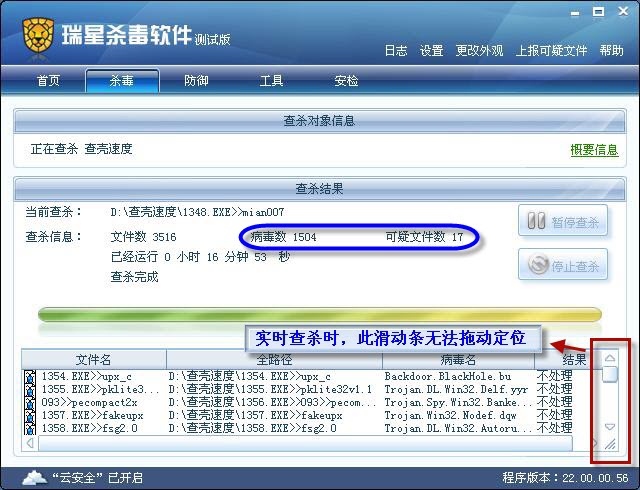This screenshot has height=490, width=640.
Task: Open the 日志 menu
Action: (x=396, y=51)
